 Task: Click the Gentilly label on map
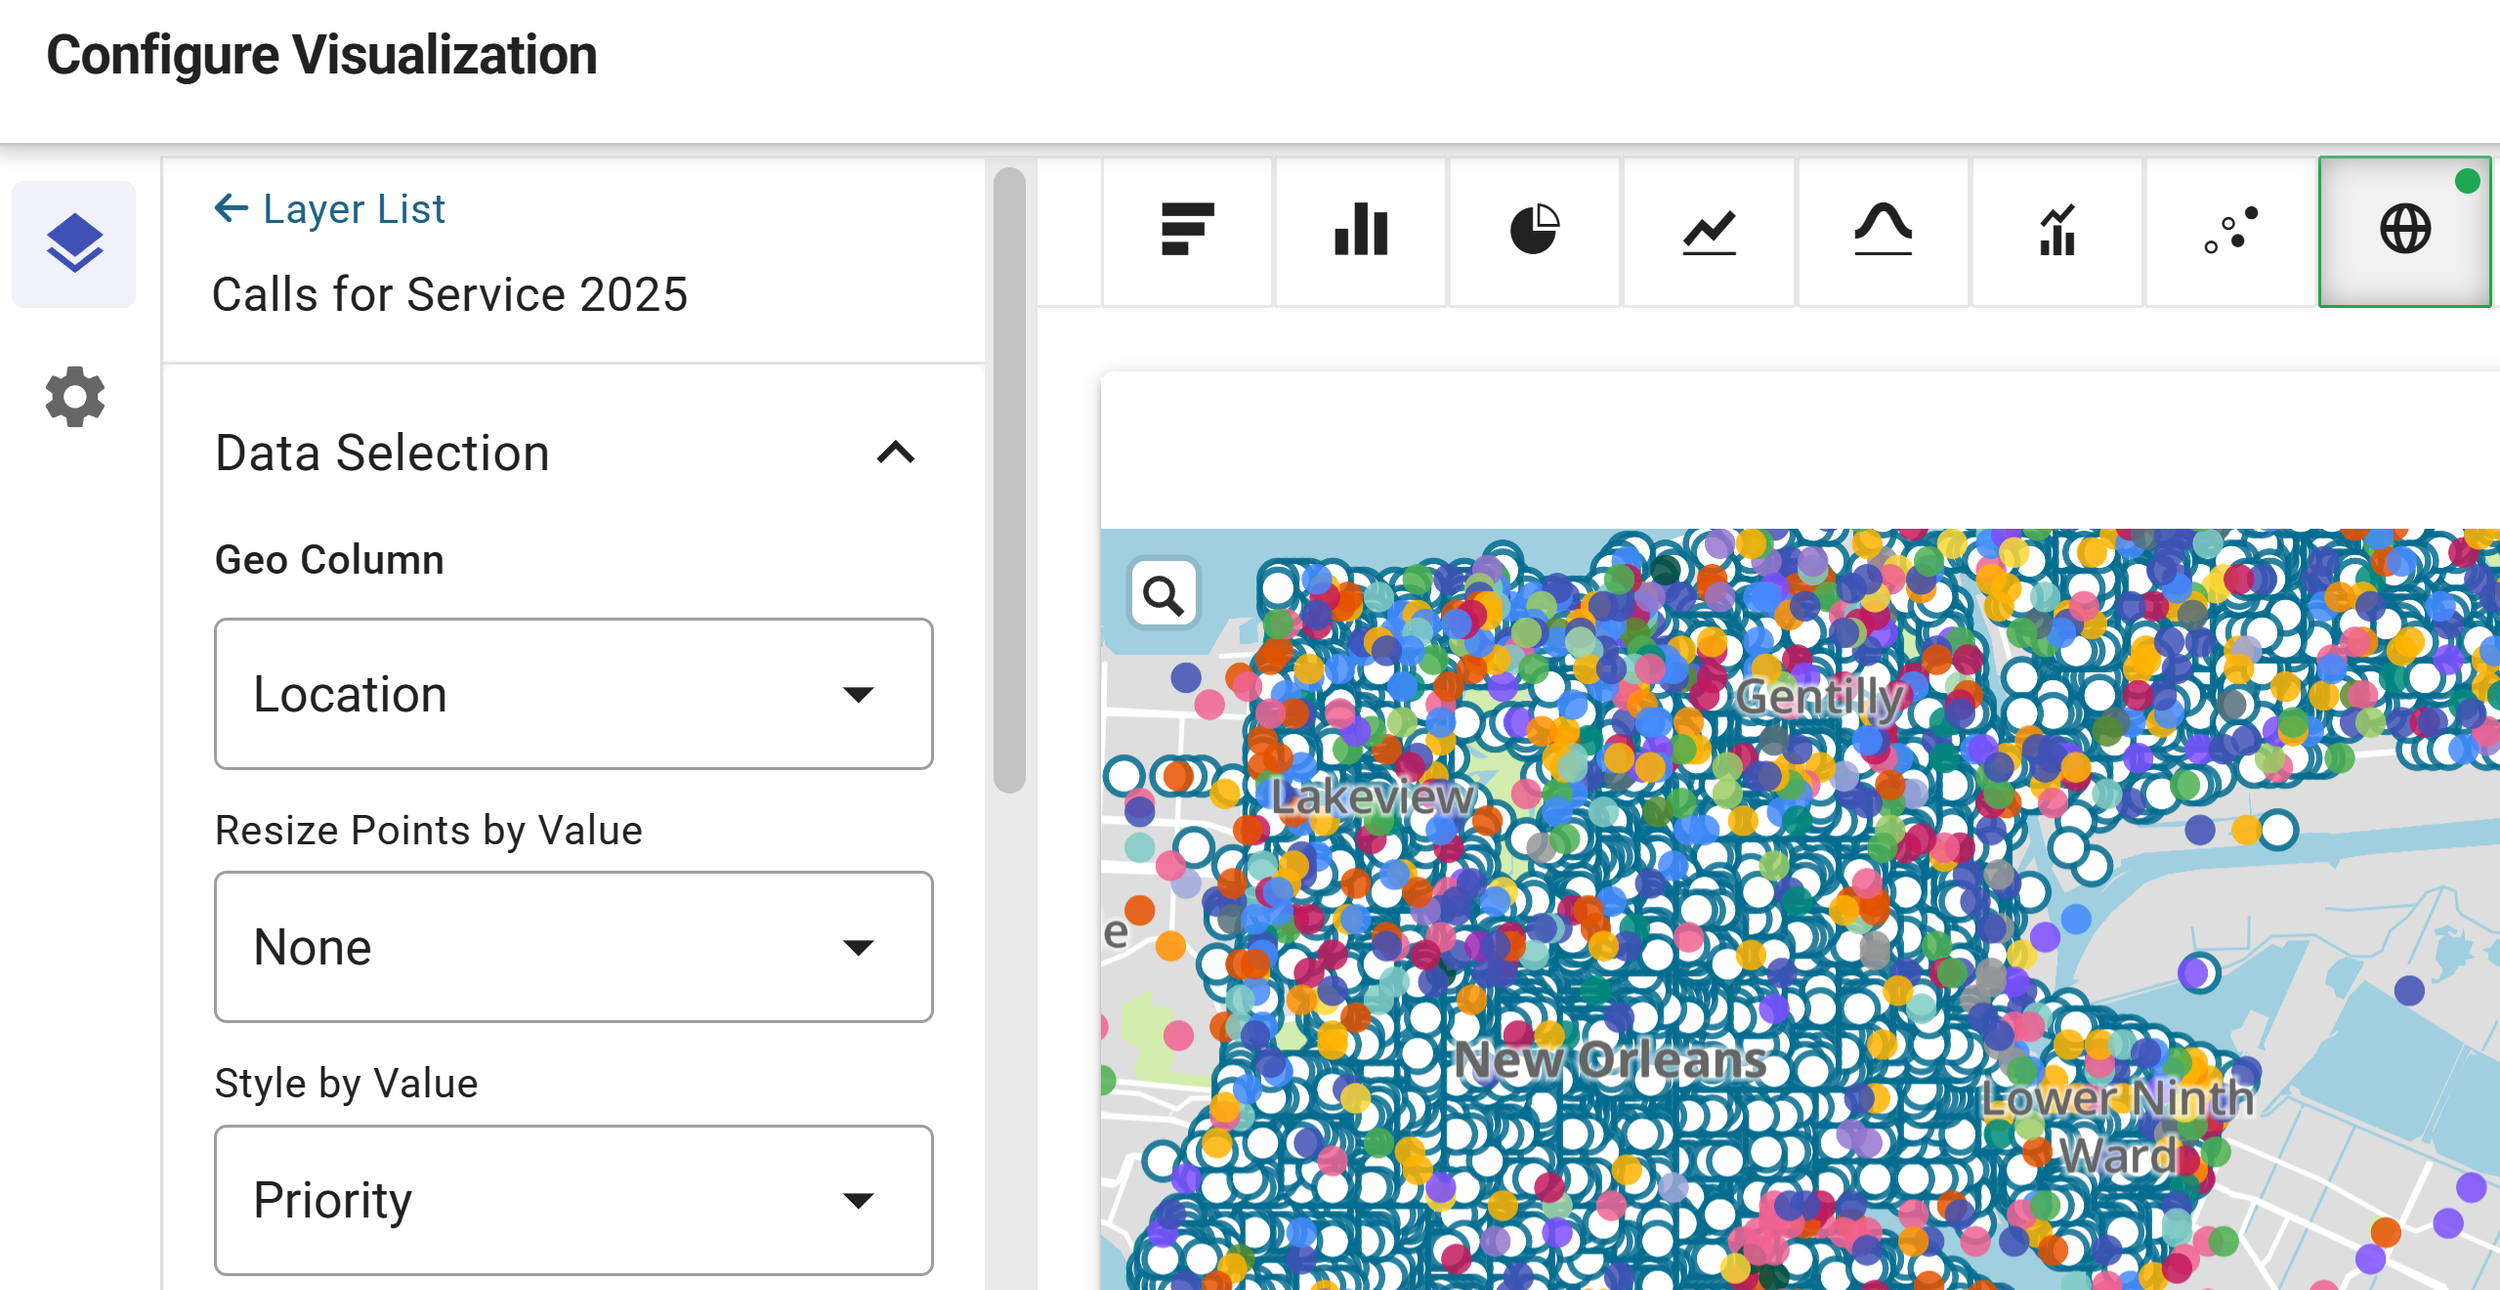(x=1819, y=697)
